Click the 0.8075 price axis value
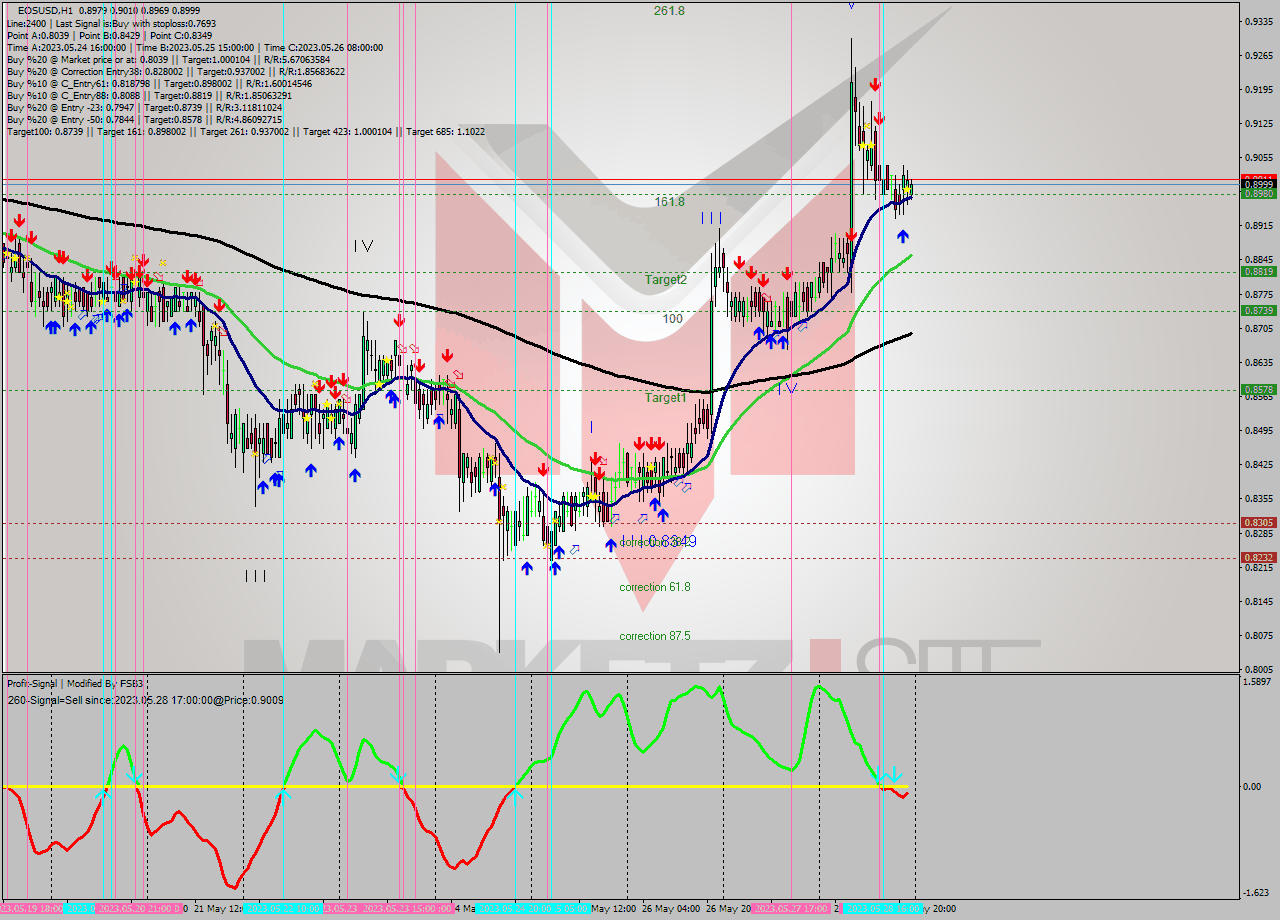 pyautogui.click(x=1258, y=635)
